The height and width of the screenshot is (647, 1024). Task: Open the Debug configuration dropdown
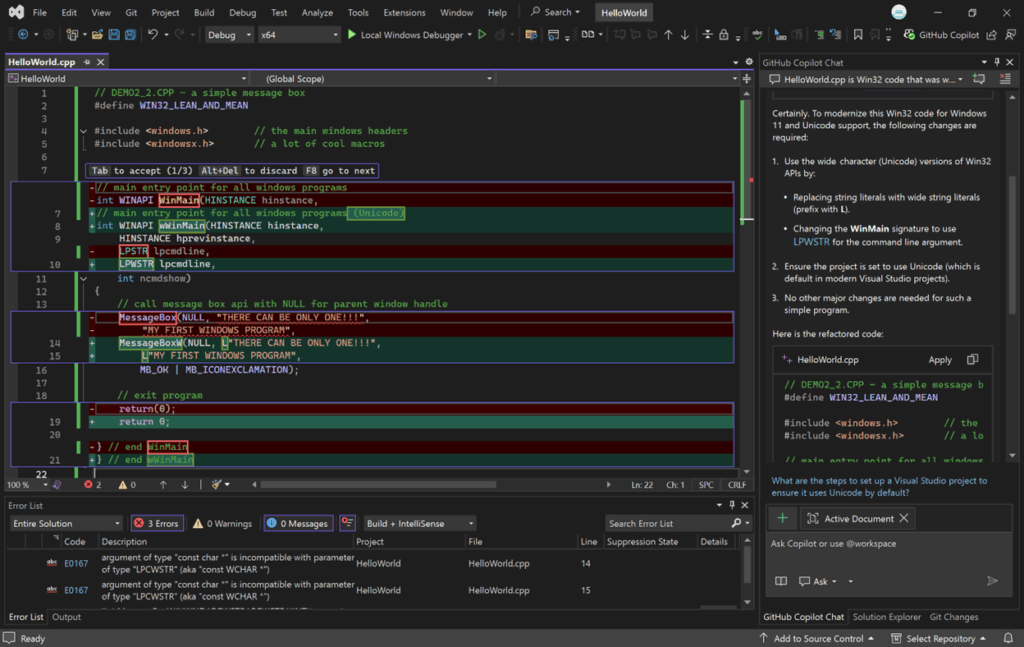click(228, 35)
